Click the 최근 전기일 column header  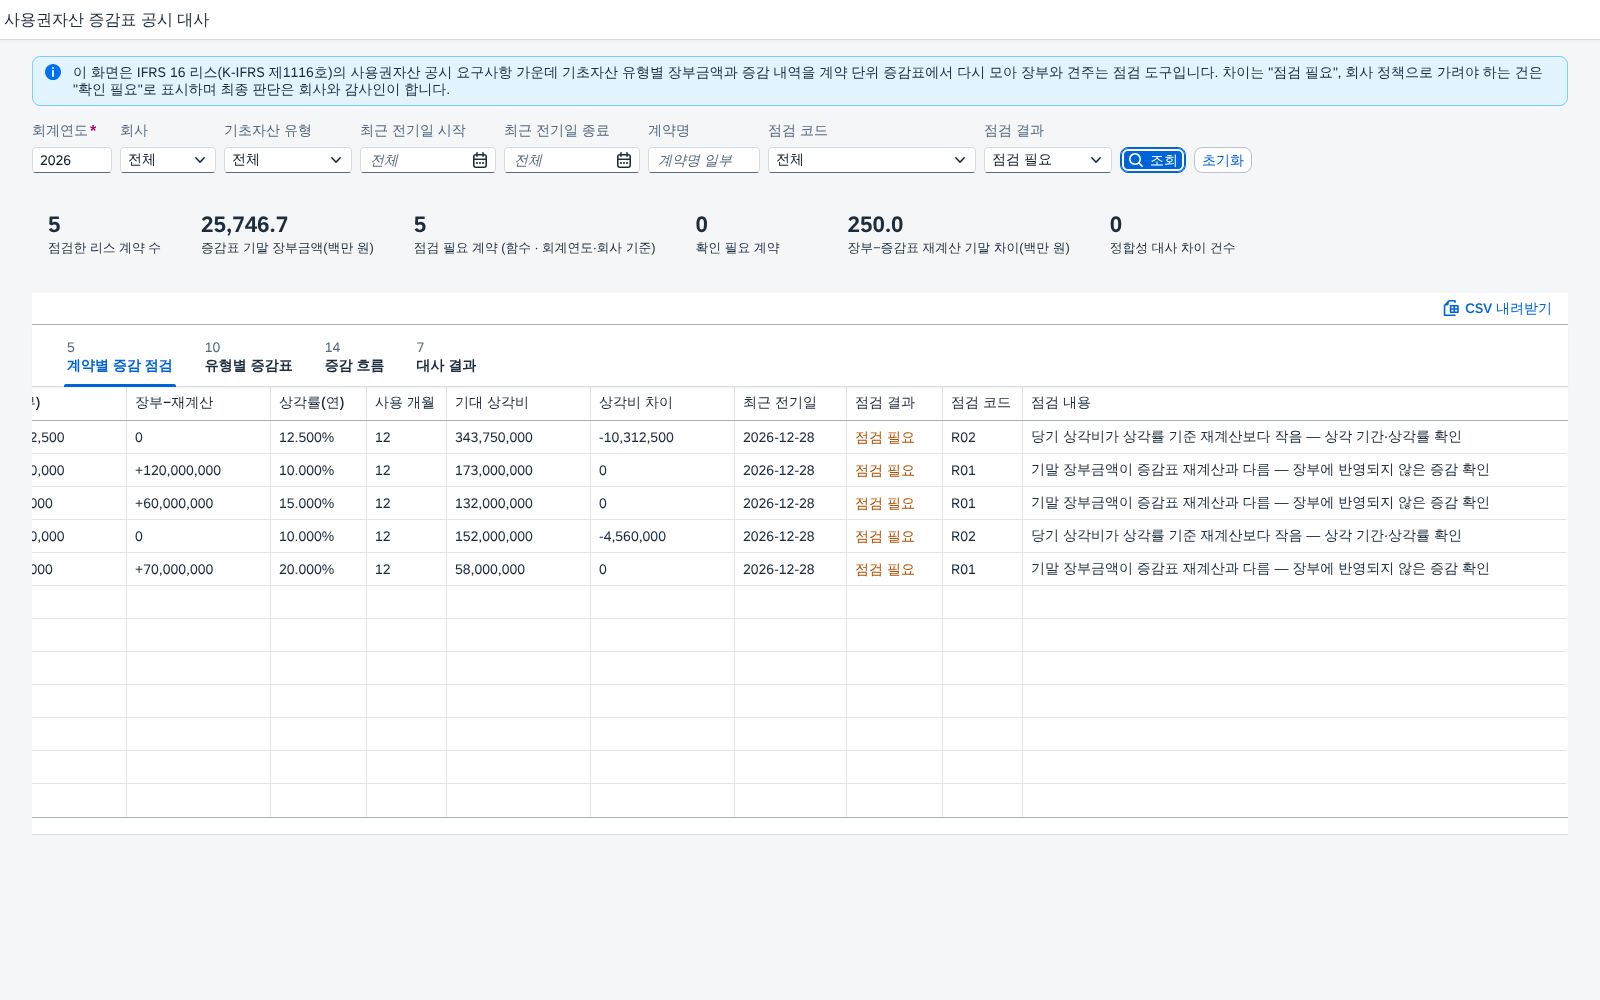790,403
